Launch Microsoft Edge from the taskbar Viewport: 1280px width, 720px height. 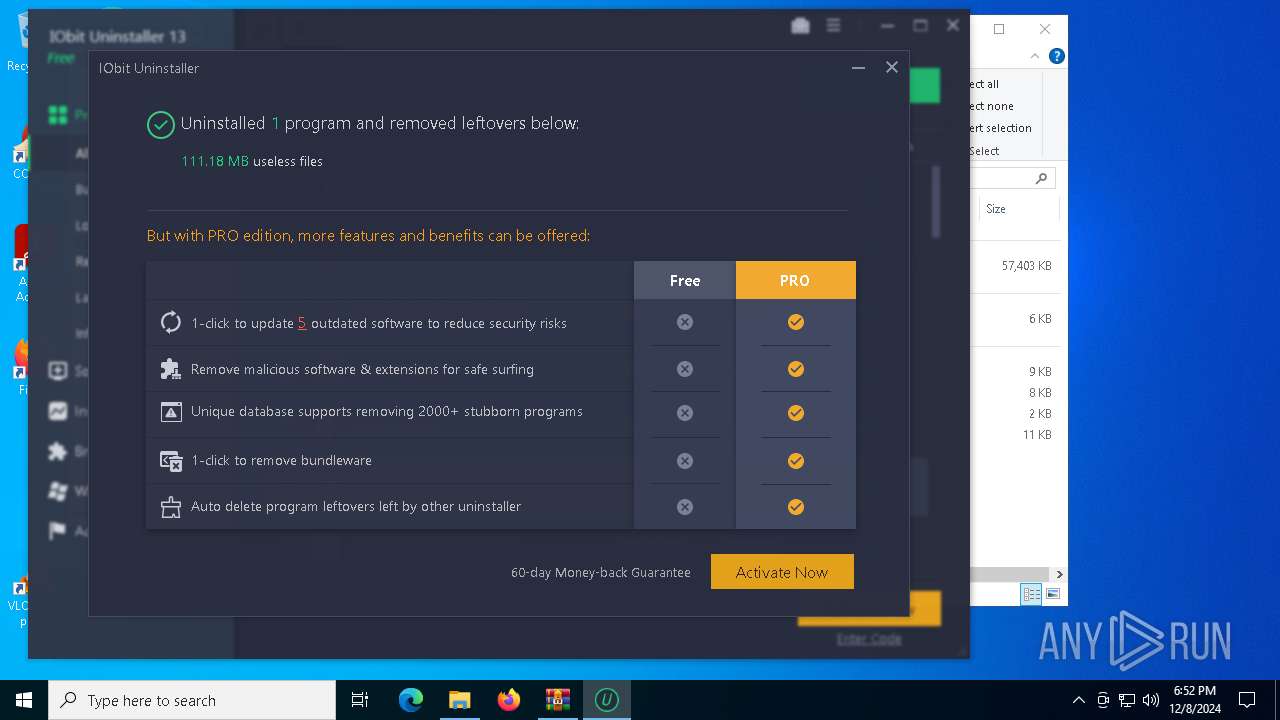[x=411, y=700]
